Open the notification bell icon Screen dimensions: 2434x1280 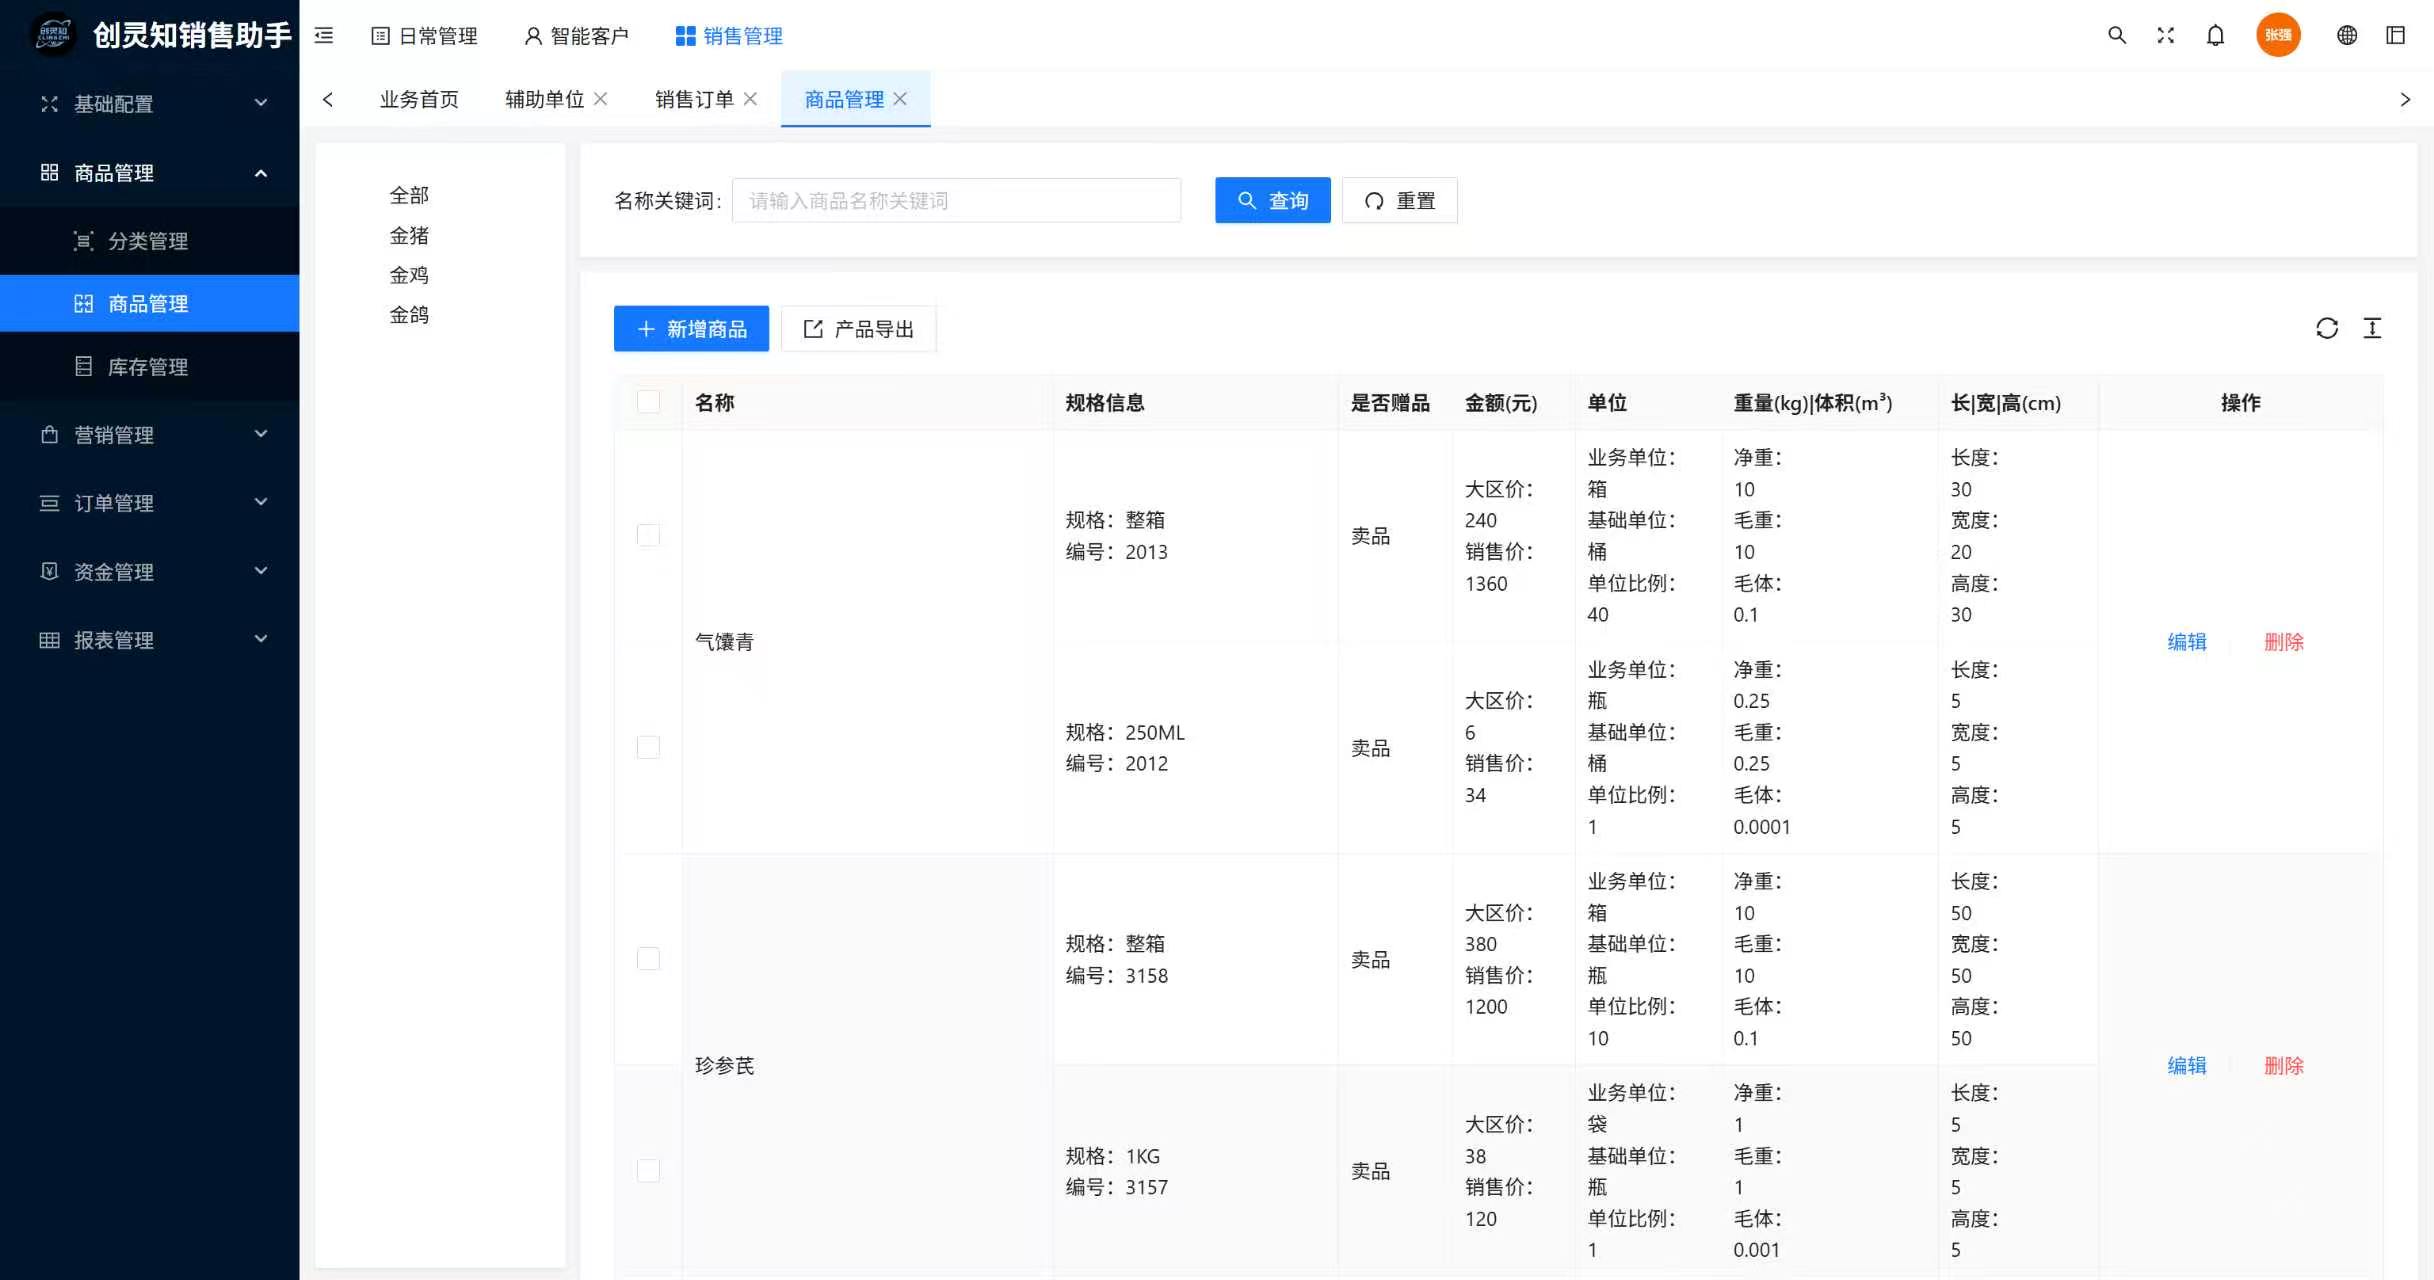pyautogui.click(x=2216, y=35)
